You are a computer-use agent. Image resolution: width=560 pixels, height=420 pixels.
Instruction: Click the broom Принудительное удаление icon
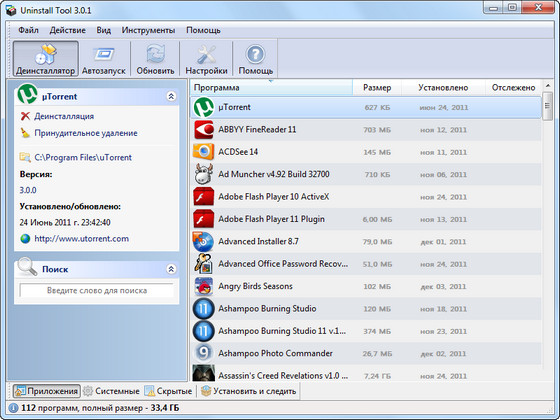tap(25, 133)
